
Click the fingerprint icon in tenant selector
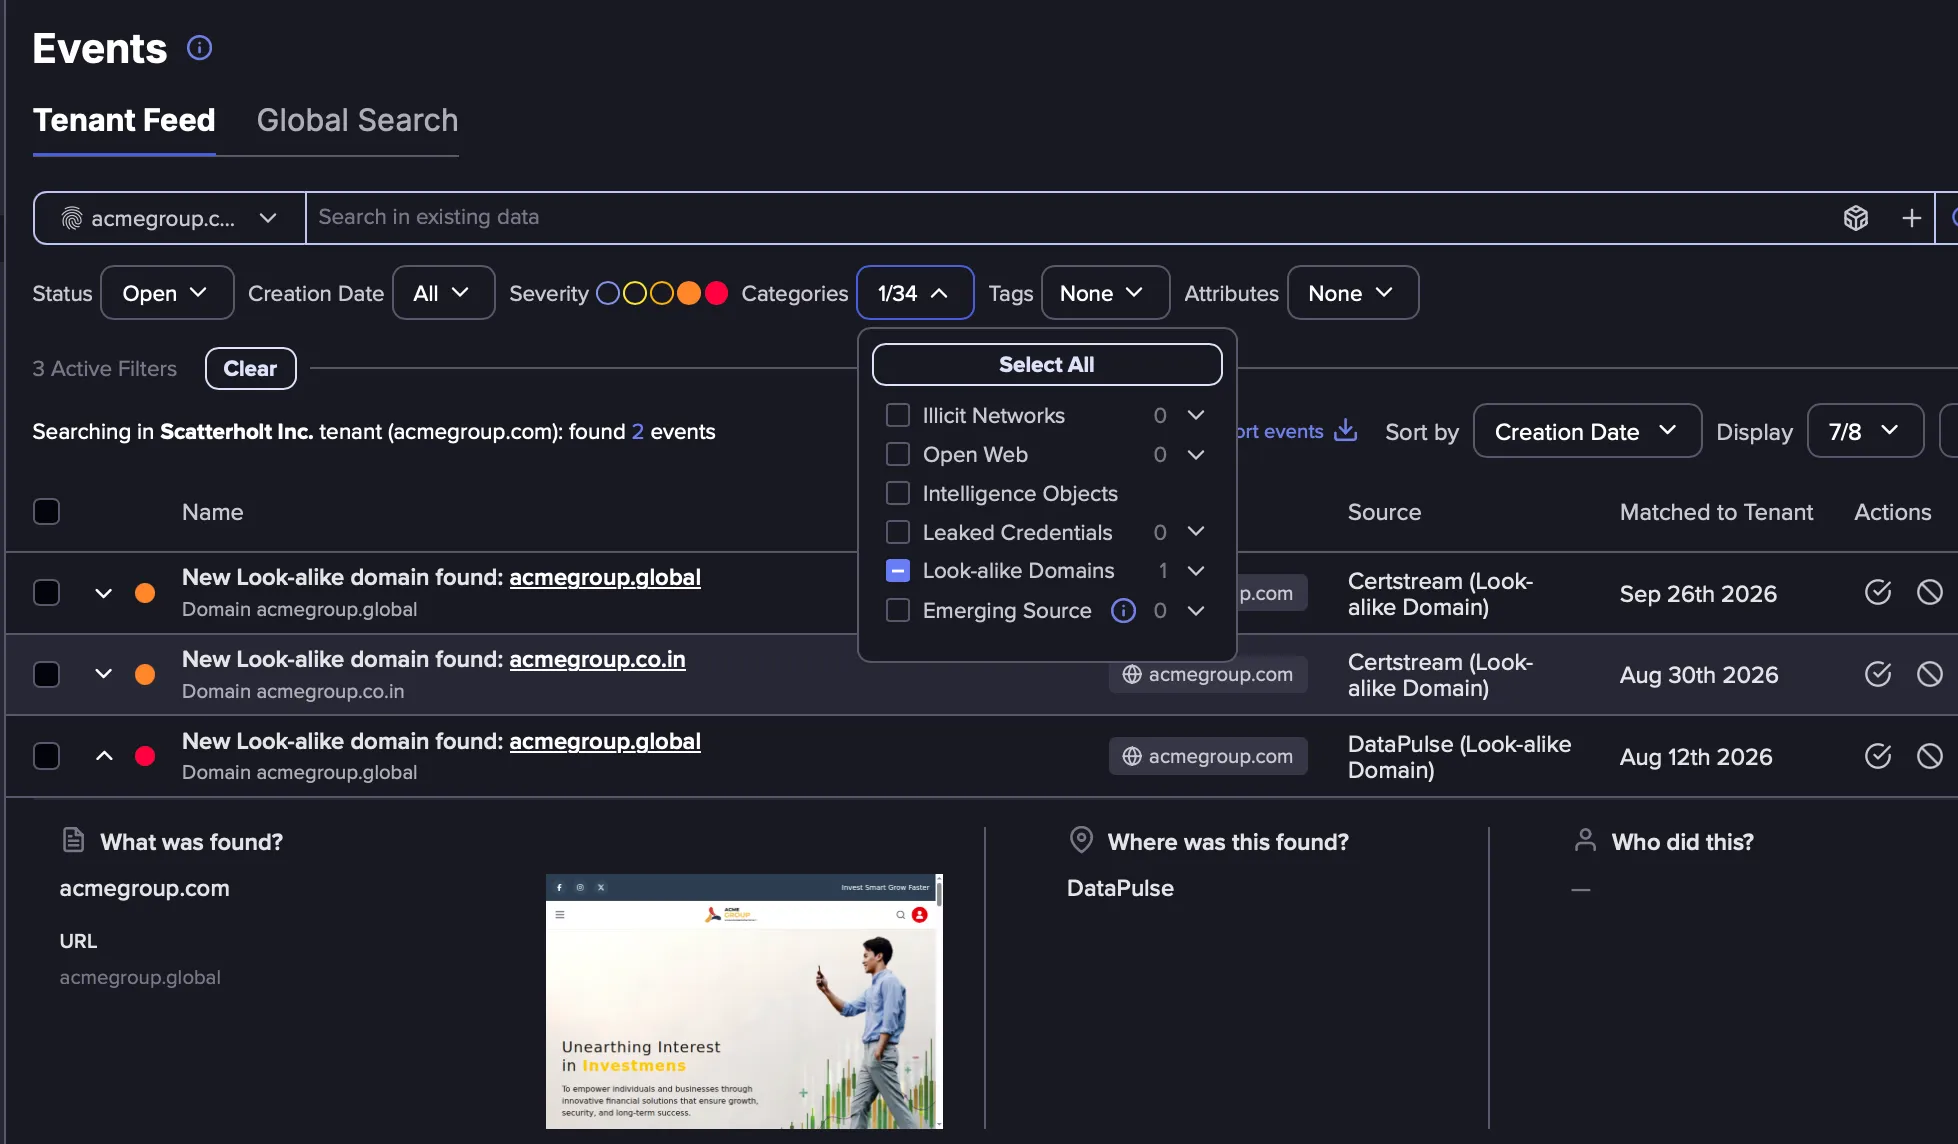point(71,218)
